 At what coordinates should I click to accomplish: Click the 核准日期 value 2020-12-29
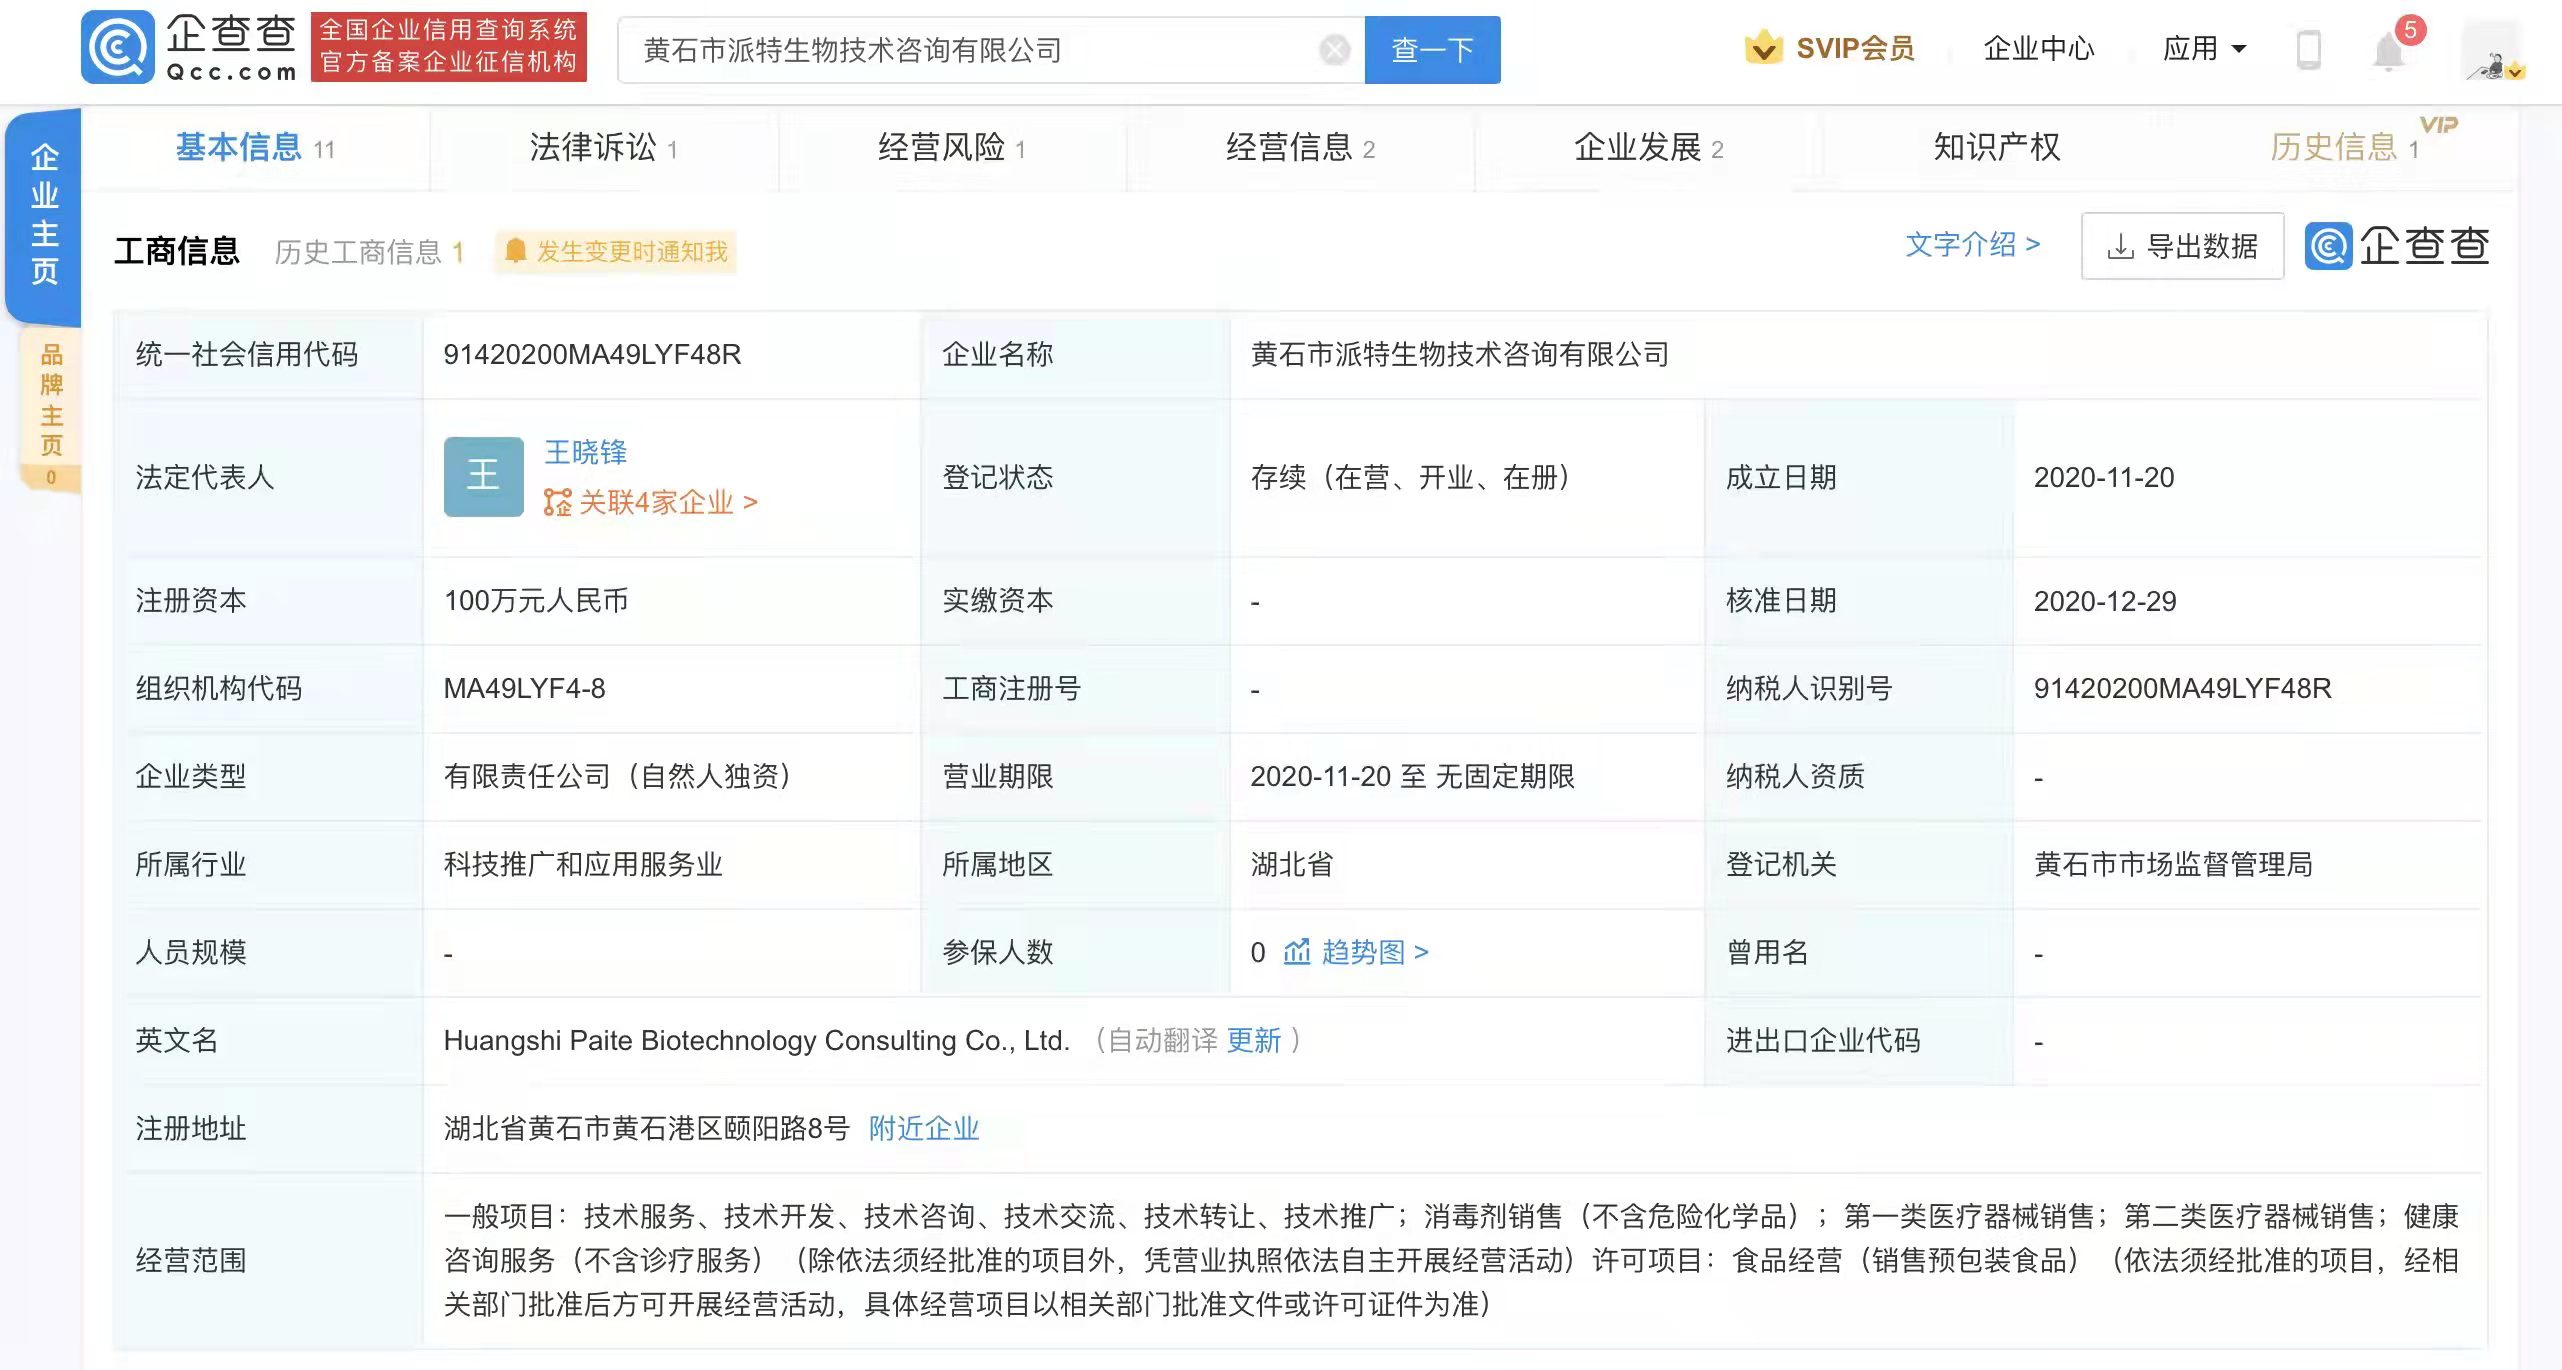(2105, 601)
